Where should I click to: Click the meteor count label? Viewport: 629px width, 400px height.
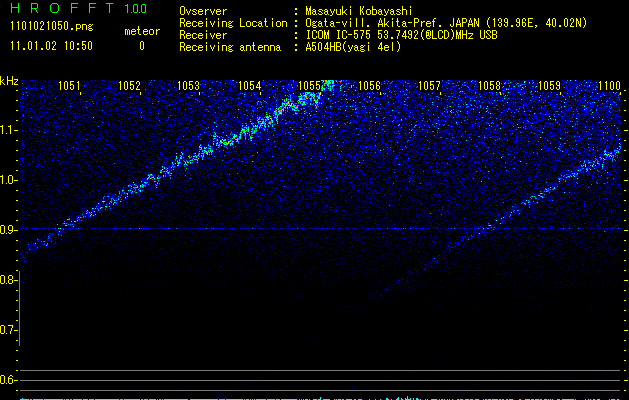coord(142,31)
